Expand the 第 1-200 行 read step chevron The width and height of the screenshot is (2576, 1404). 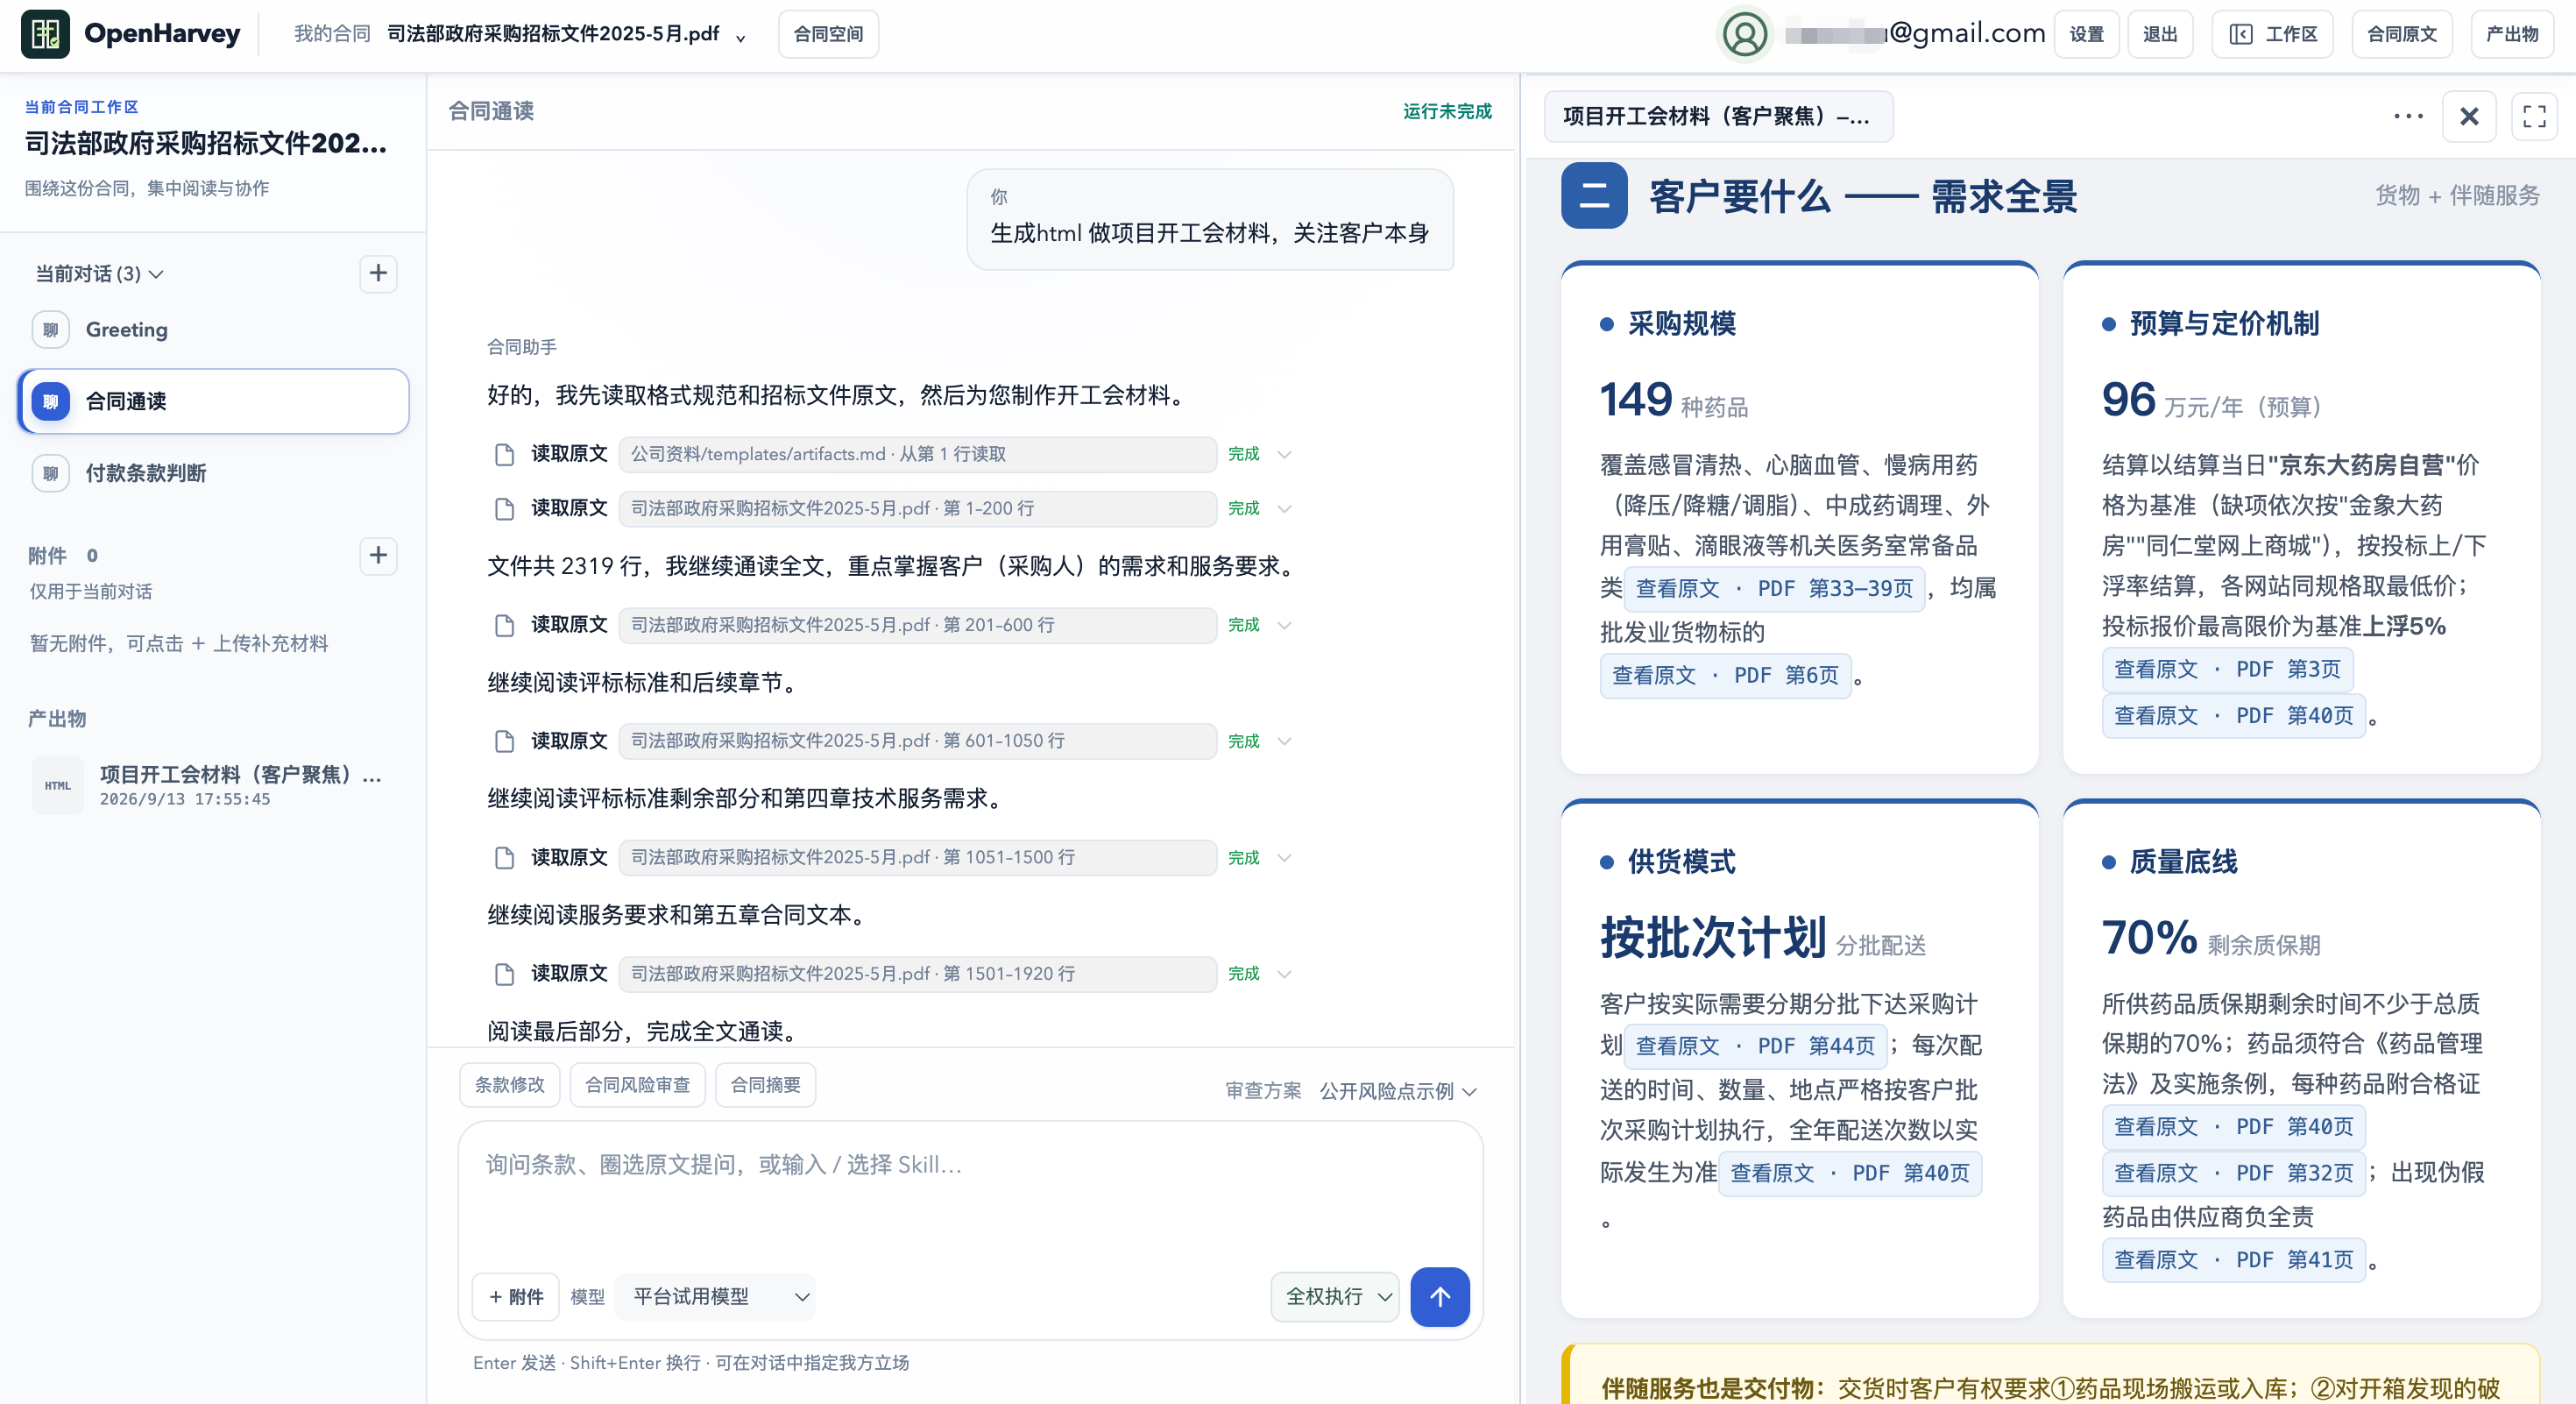tap(1285, 509)
